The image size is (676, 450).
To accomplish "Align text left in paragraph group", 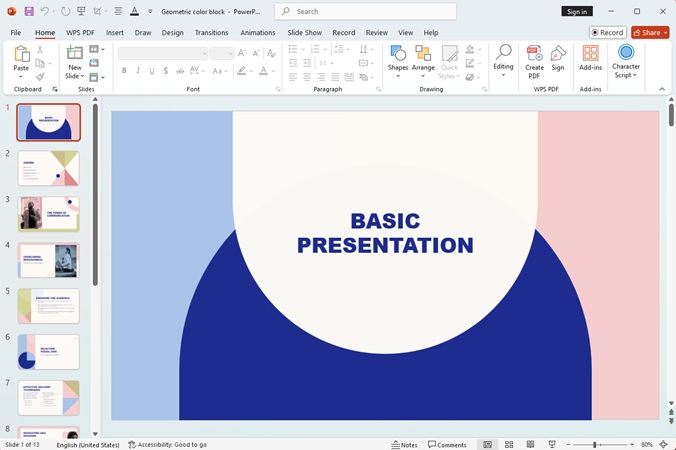I will pos(293,77).
